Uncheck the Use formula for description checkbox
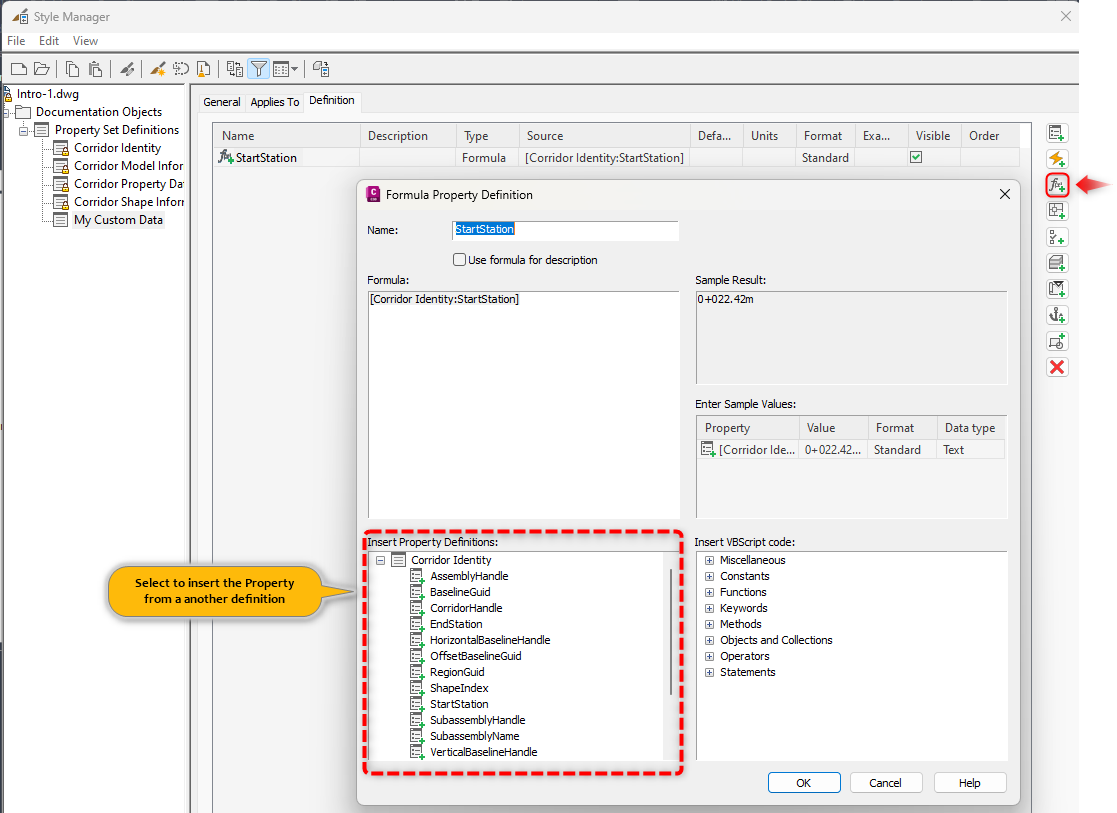The width and height of the screenshot is (1117, 813). (459, 260)
